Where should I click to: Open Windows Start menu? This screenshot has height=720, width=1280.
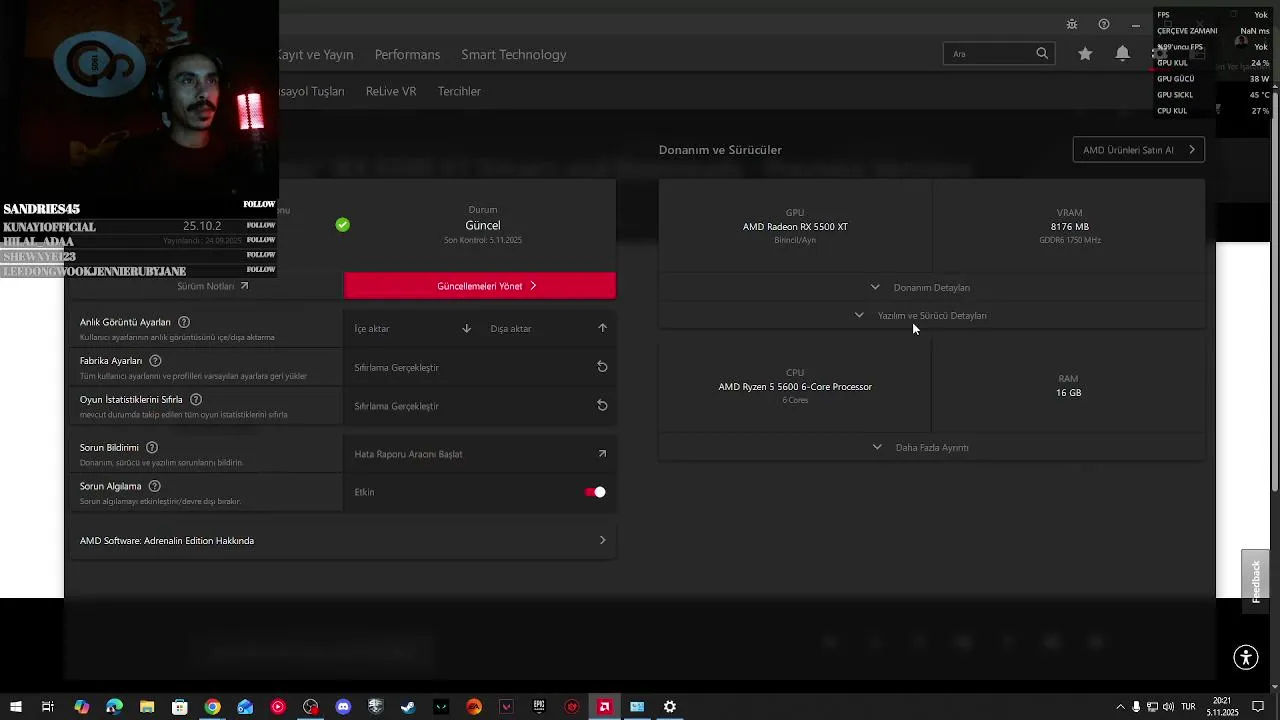pos(15,707)
